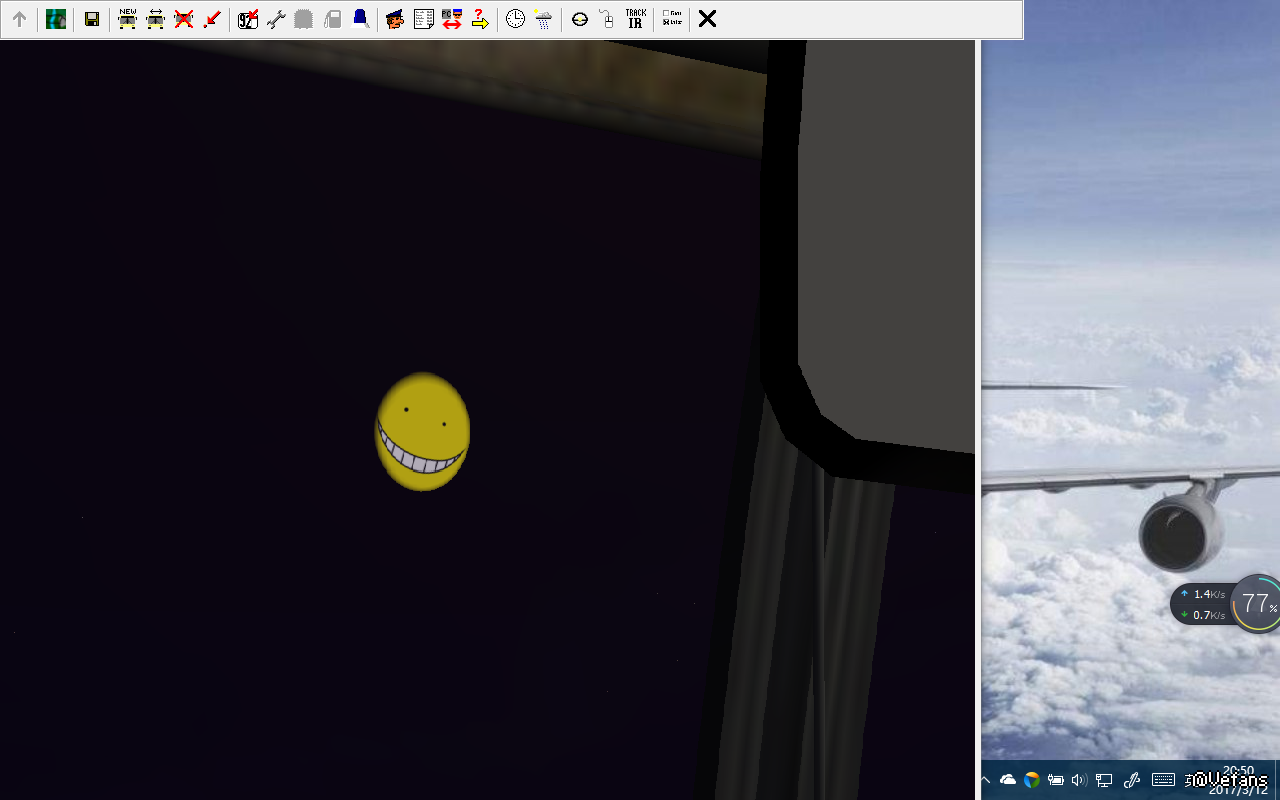
Task: Toggle the TrackIR button
Action: [635, 19]
